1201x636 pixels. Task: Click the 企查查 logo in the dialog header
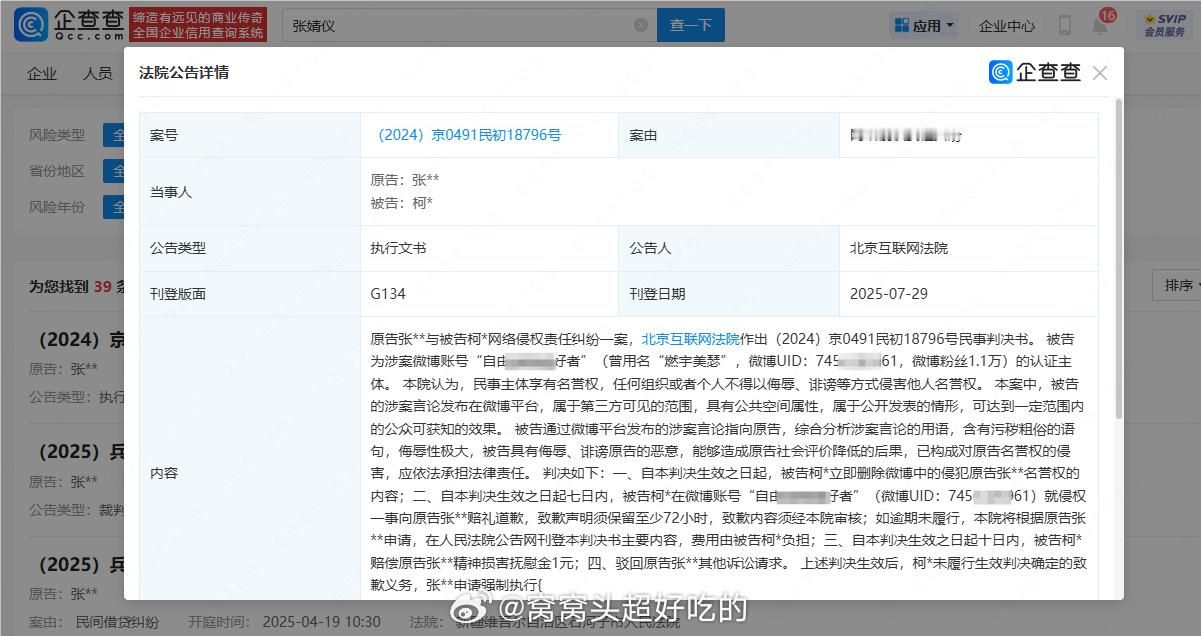point(1035,72)
